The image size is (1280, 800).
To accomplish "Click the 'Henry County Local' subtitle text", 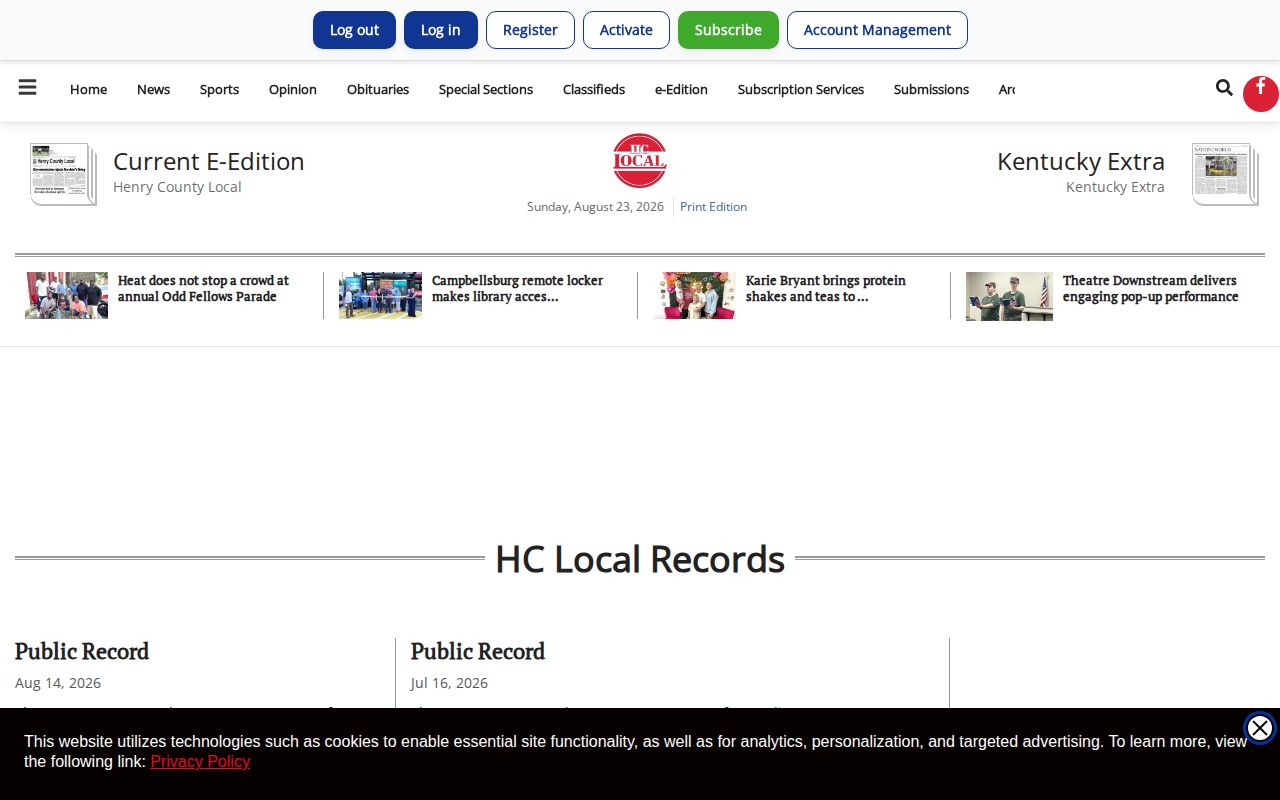I will tap(177, 187).
